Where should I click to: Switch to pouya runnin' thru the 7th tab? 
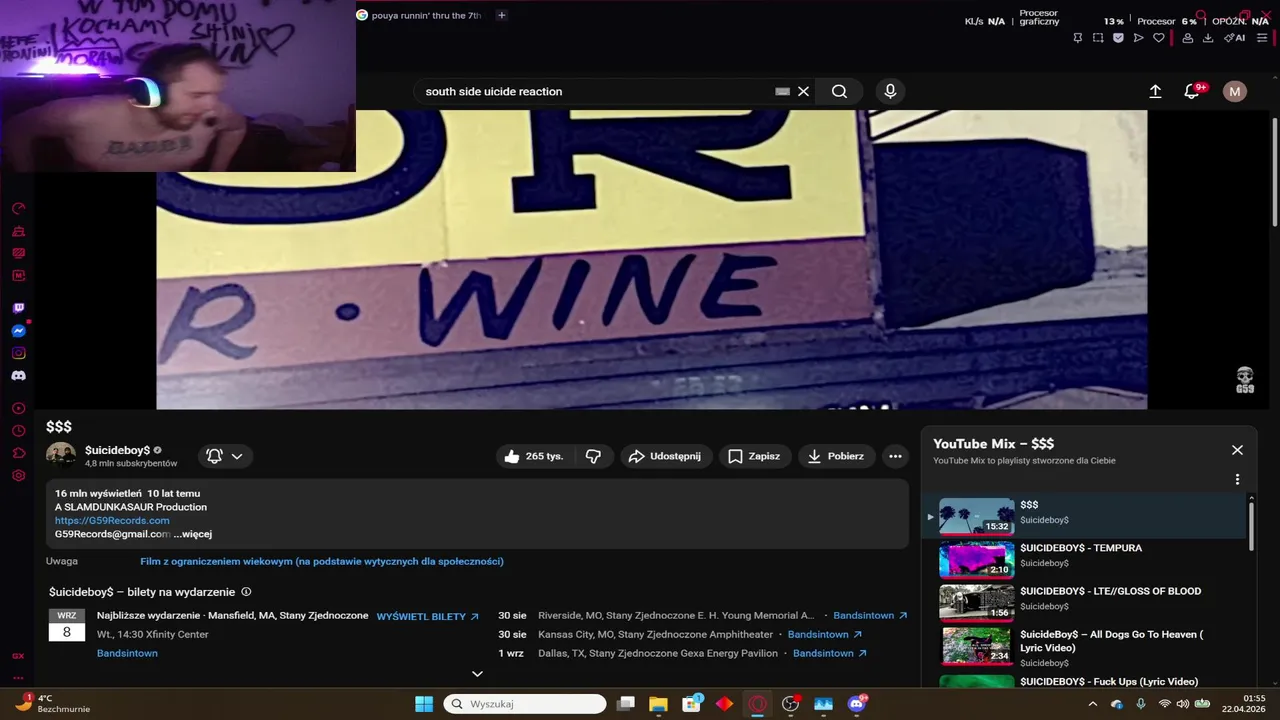click(419, 15)
